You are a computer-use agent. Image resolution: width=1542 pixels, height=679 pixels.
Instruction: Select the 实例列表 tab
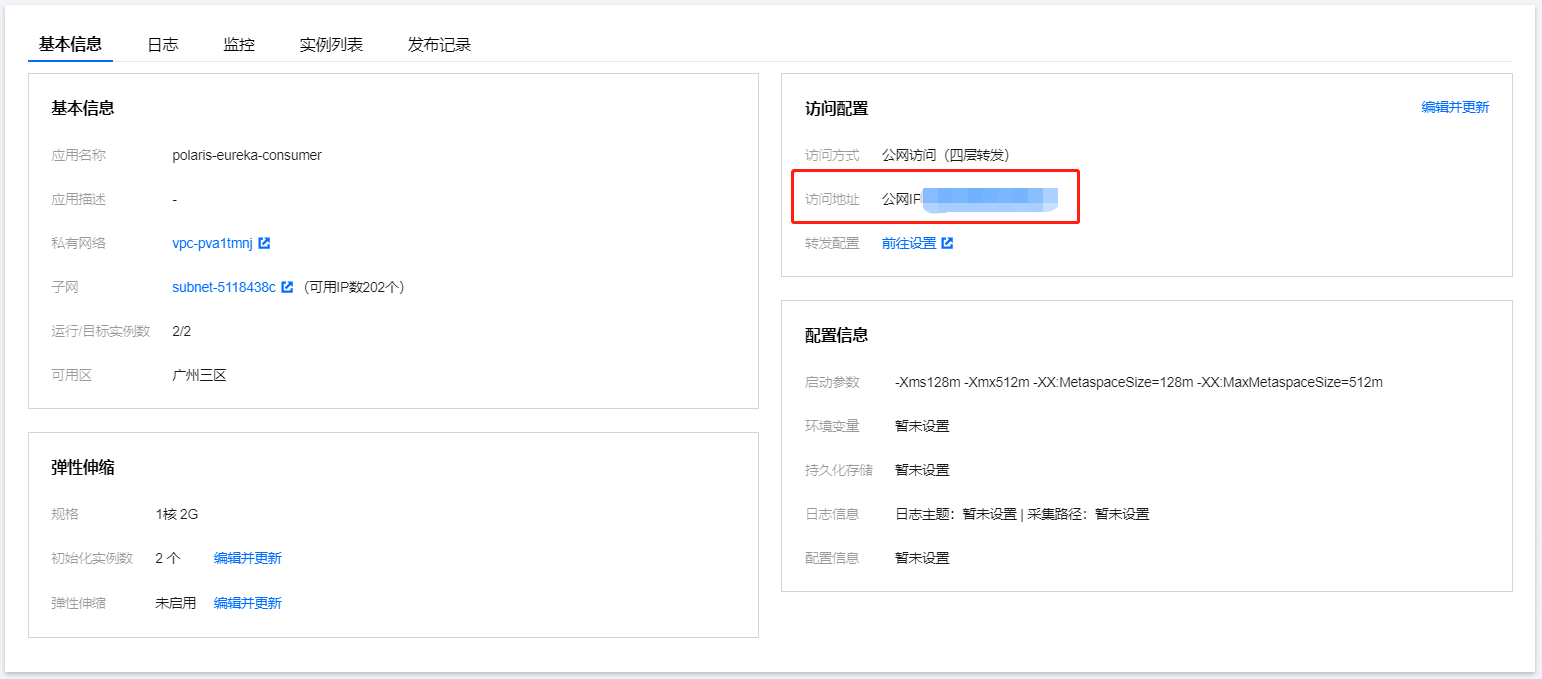(x=331, y=45)
